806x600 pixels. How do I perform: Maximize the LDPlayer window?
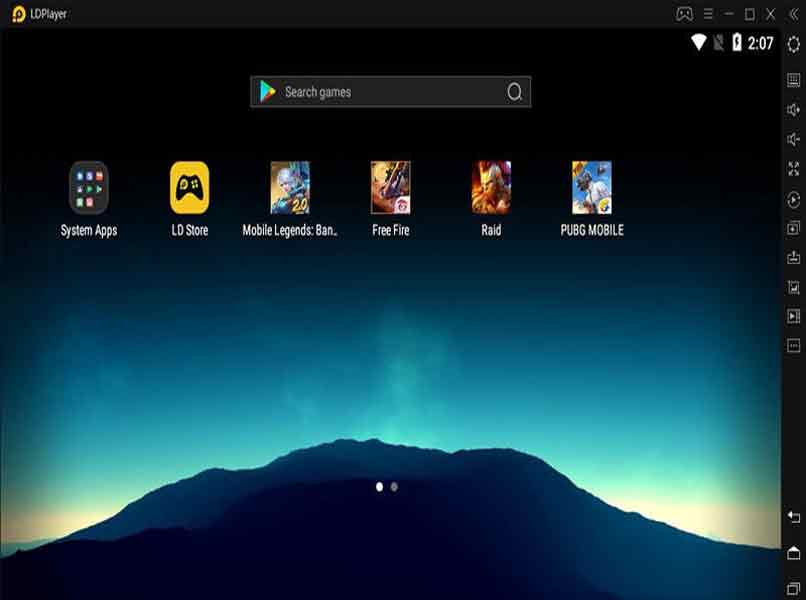[750, 14]
